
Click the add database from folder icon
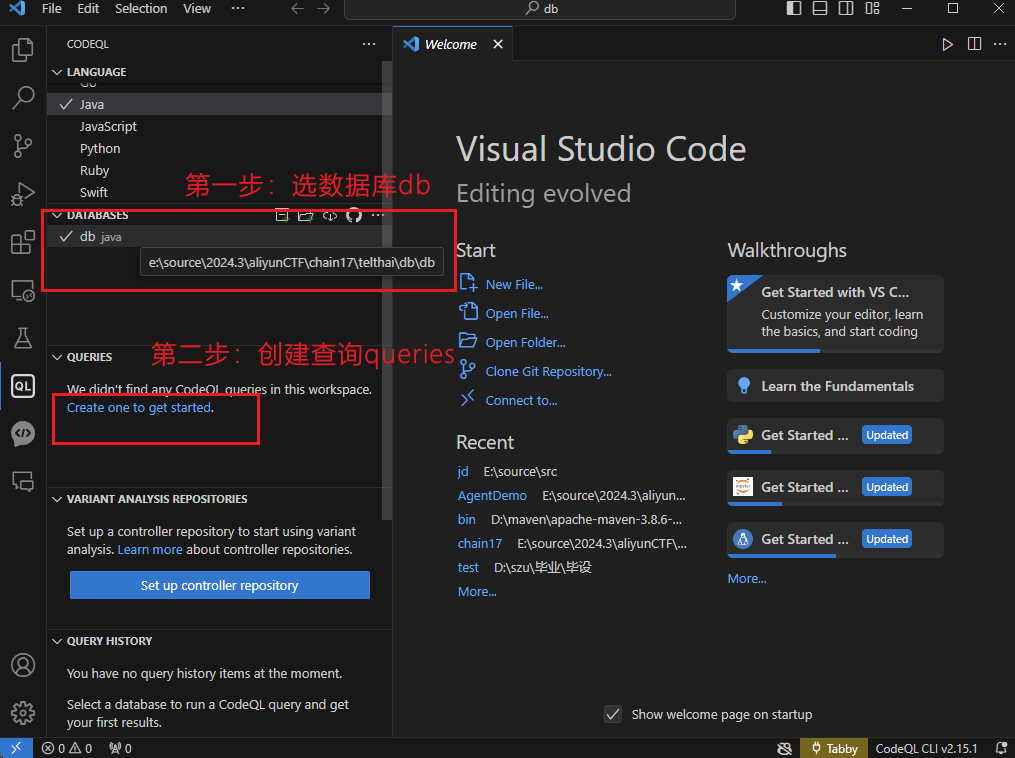point(306,216)
